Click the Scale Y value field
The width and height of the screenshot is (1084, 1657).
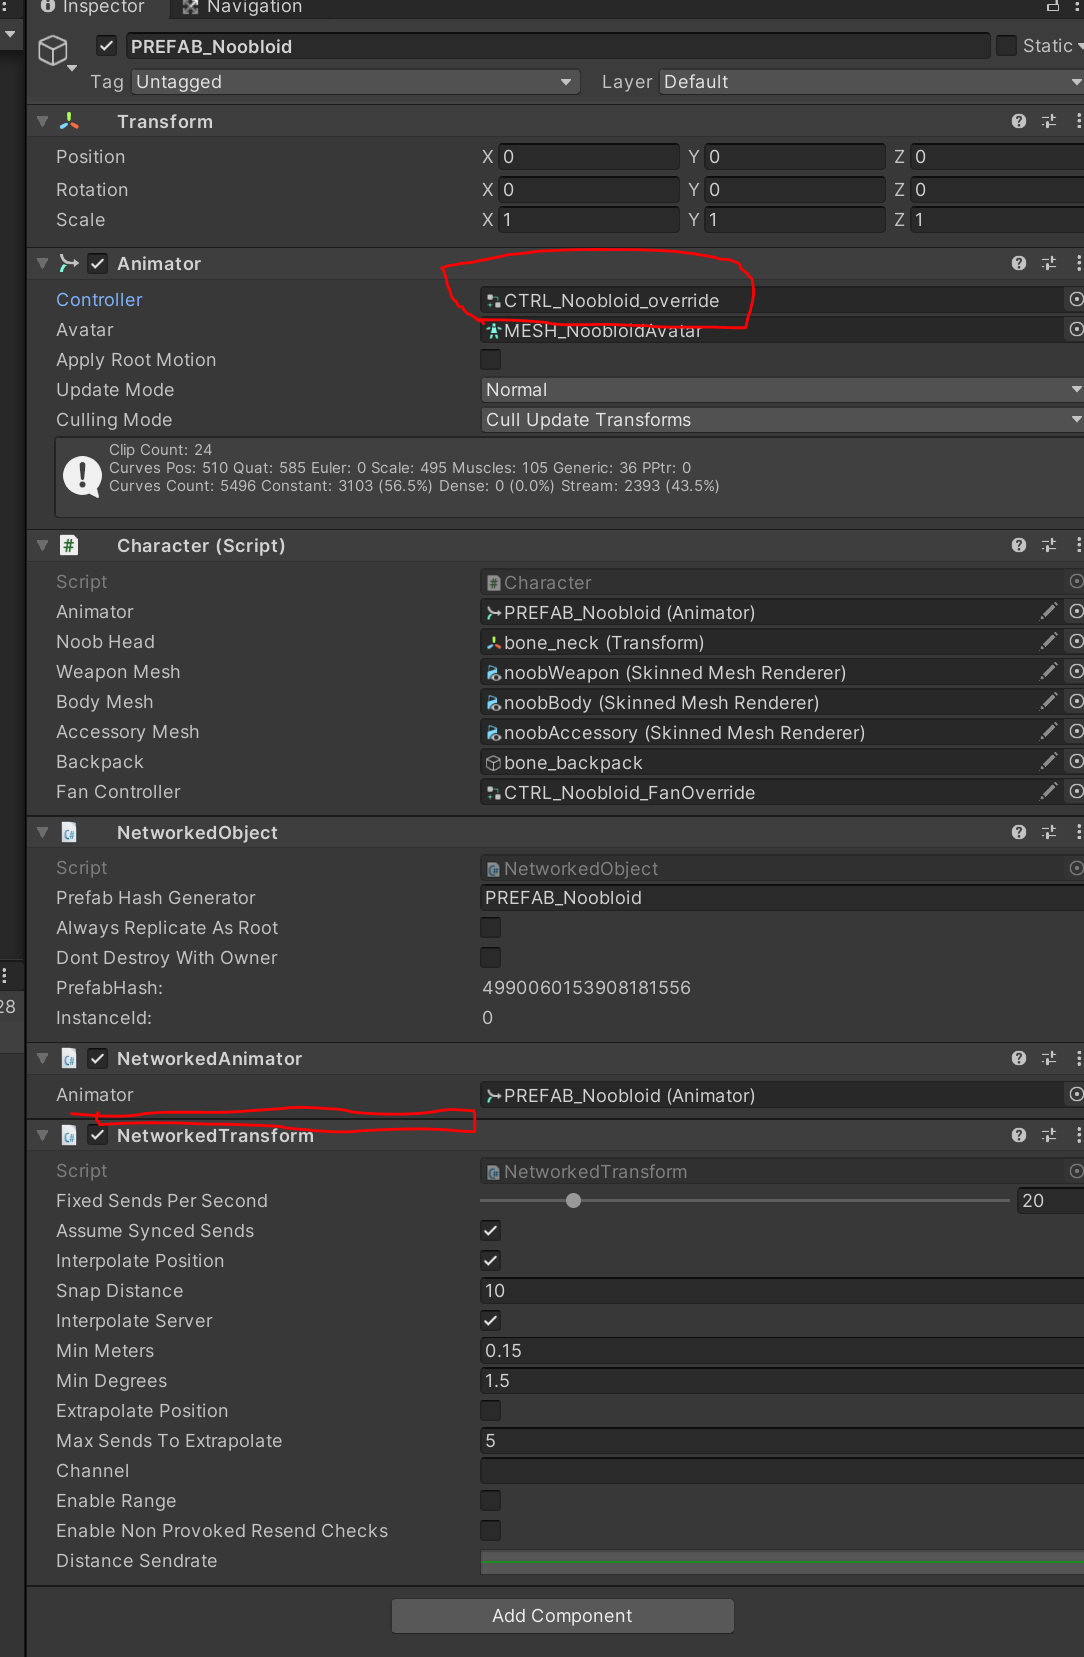tap(795, 219)
